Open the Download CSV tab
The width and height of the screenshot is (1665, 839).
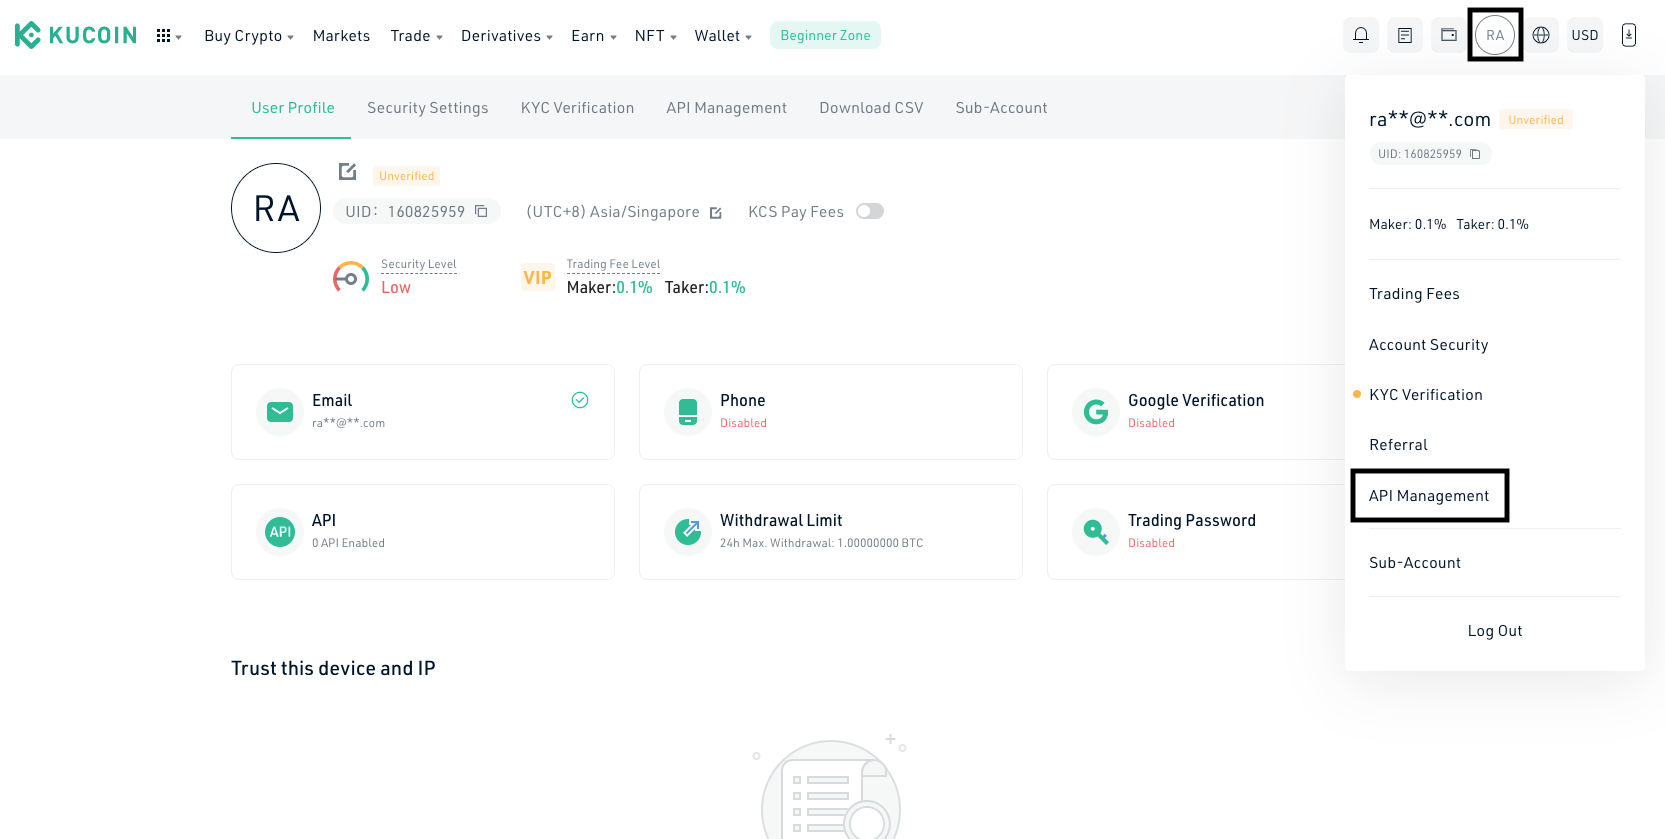[871, 108]
